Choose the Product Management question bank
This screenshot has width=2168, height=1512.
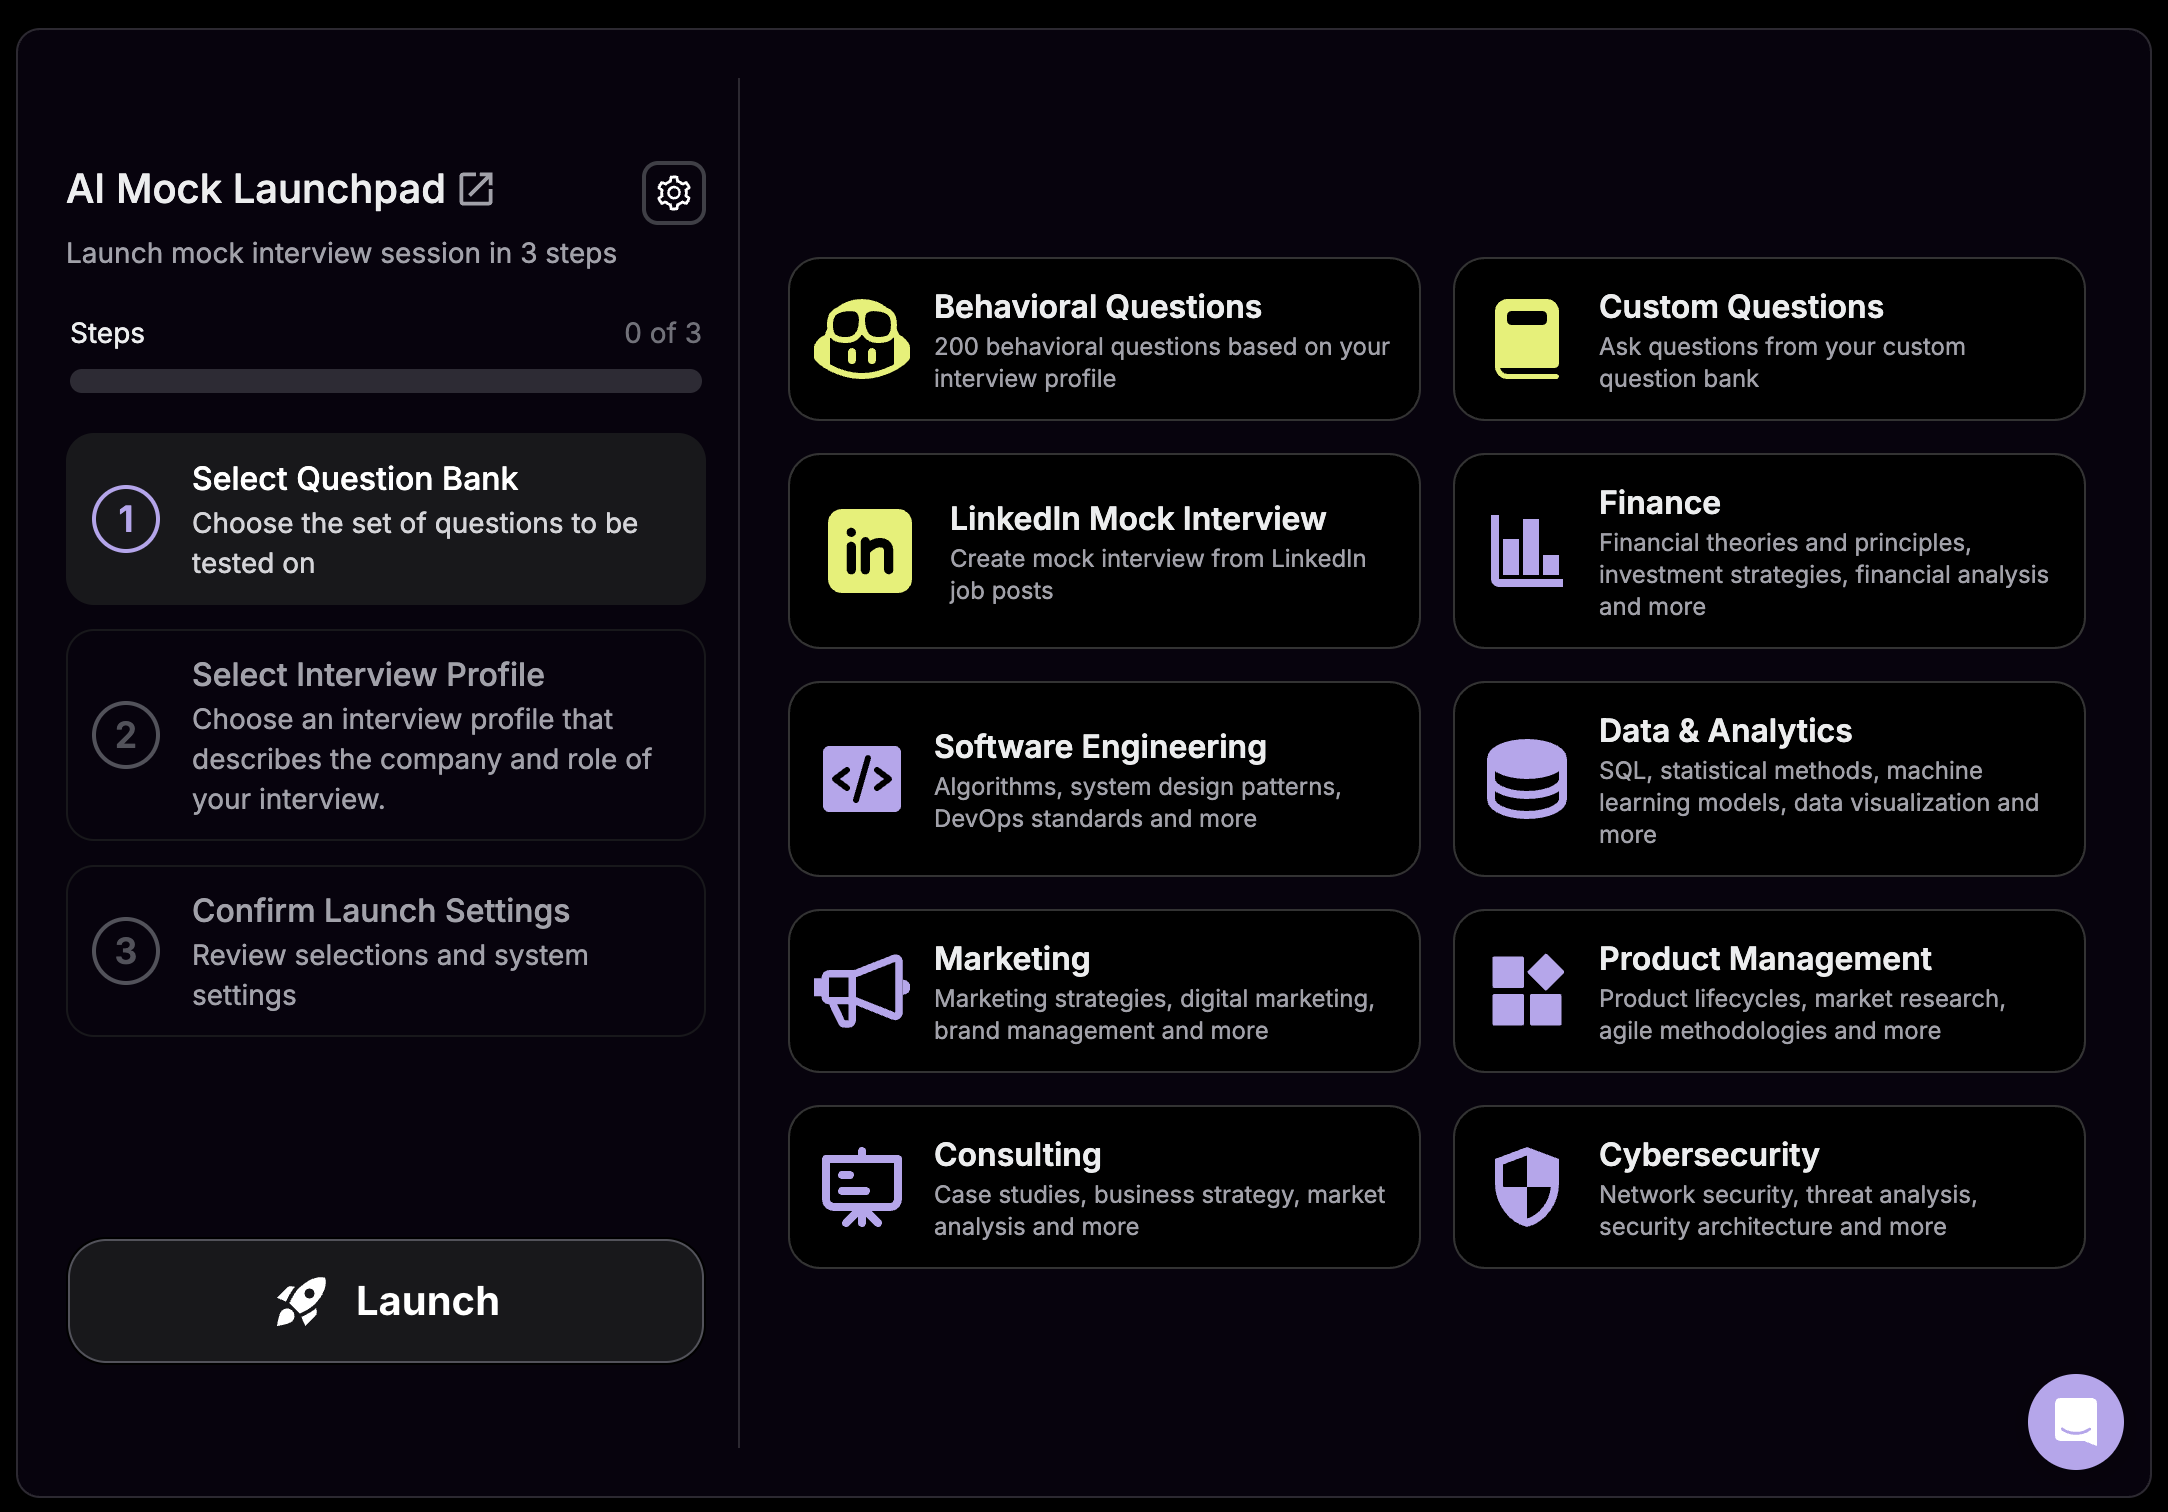(1768, 991)
